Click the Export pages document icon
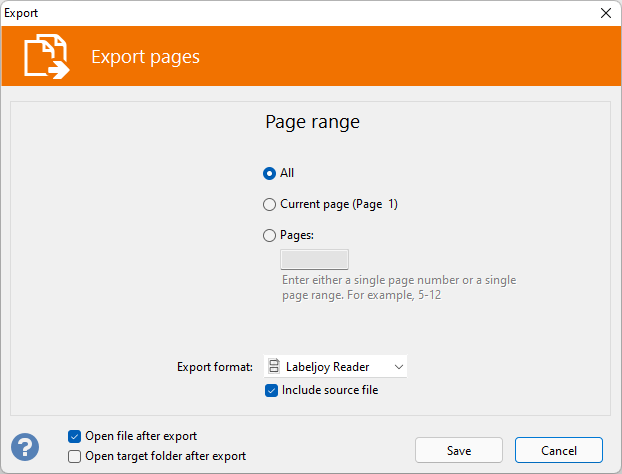This screenshot has height=474, width=622. pos(47,57)
